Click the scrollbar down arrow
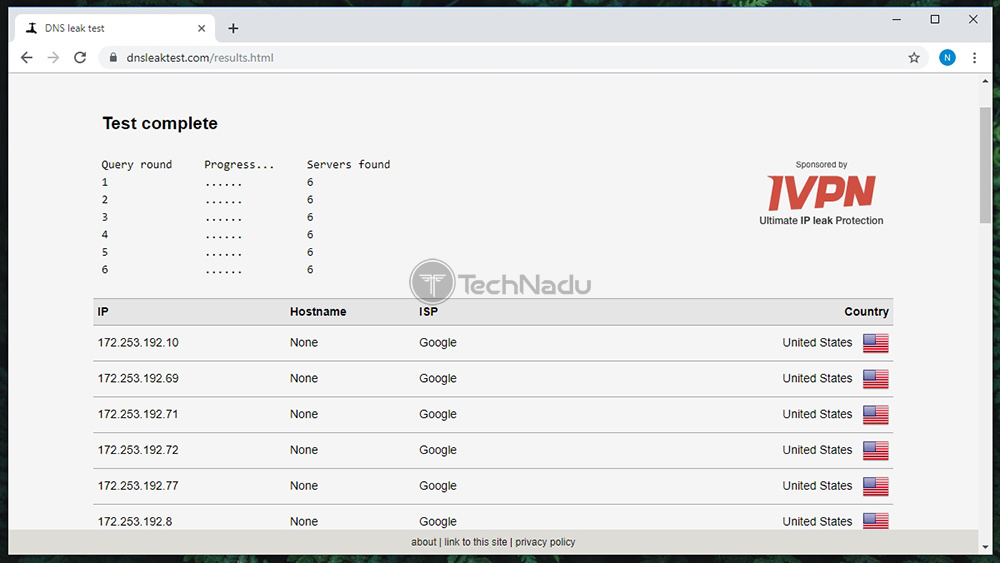 pos(985,547)
